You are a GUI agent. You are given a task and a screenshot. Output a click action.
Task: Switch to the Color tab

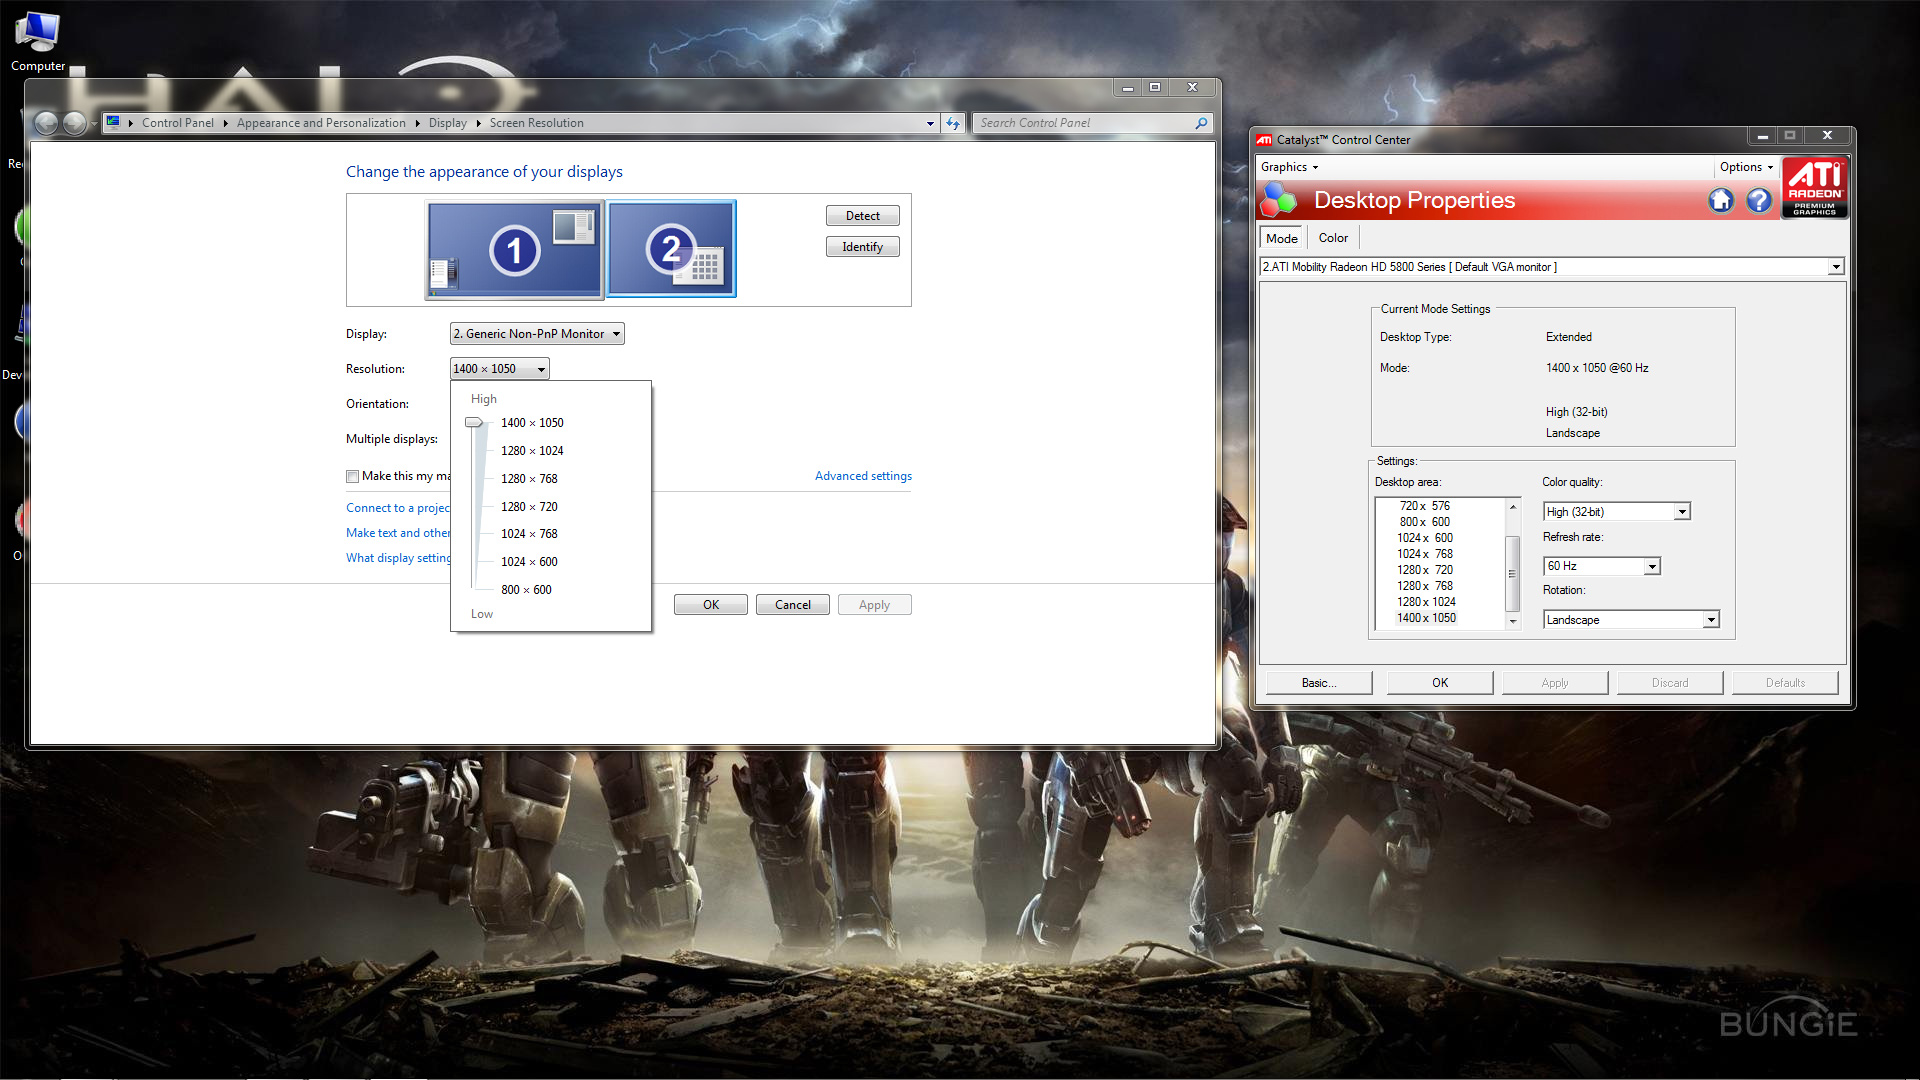(1333, 238)
